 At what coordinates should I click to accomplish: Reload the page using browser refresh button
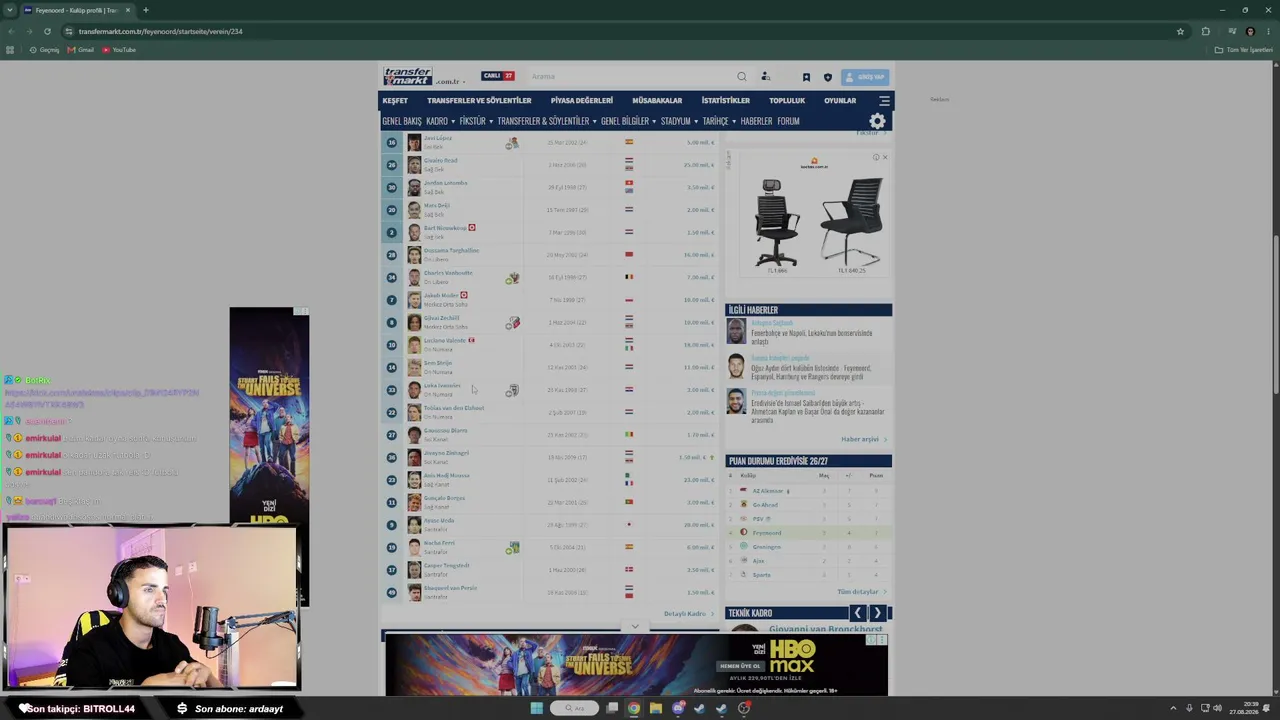pos(47,31)
